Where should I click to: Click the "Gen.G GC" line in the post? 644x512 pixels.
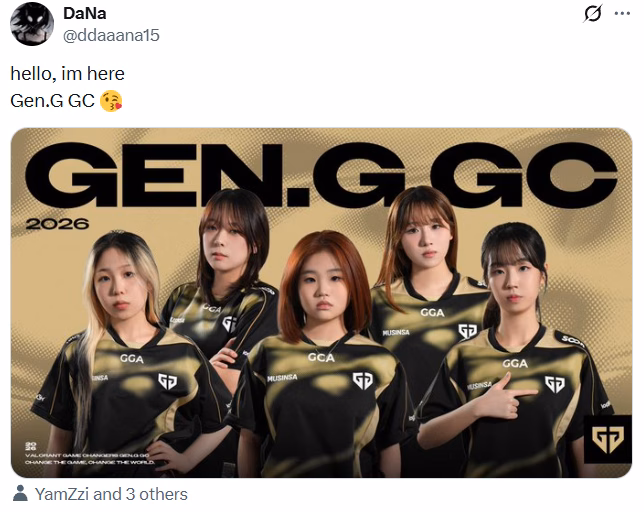coord(52,101)
